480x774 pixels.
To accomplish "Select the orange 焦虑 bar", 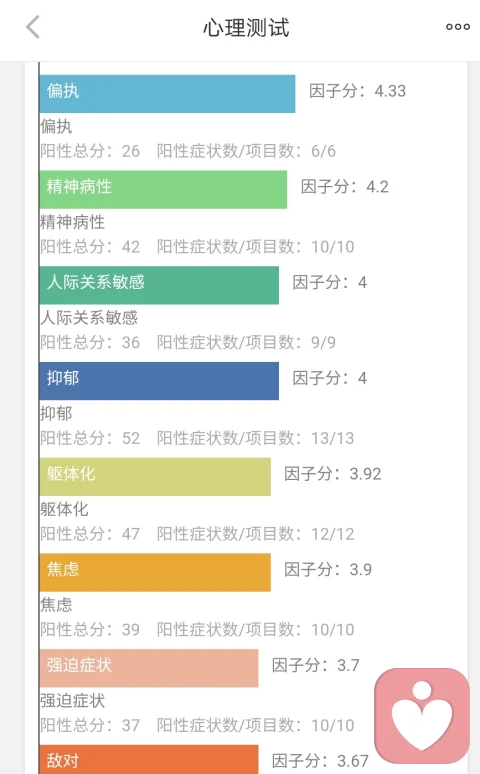I will [155, 573].
